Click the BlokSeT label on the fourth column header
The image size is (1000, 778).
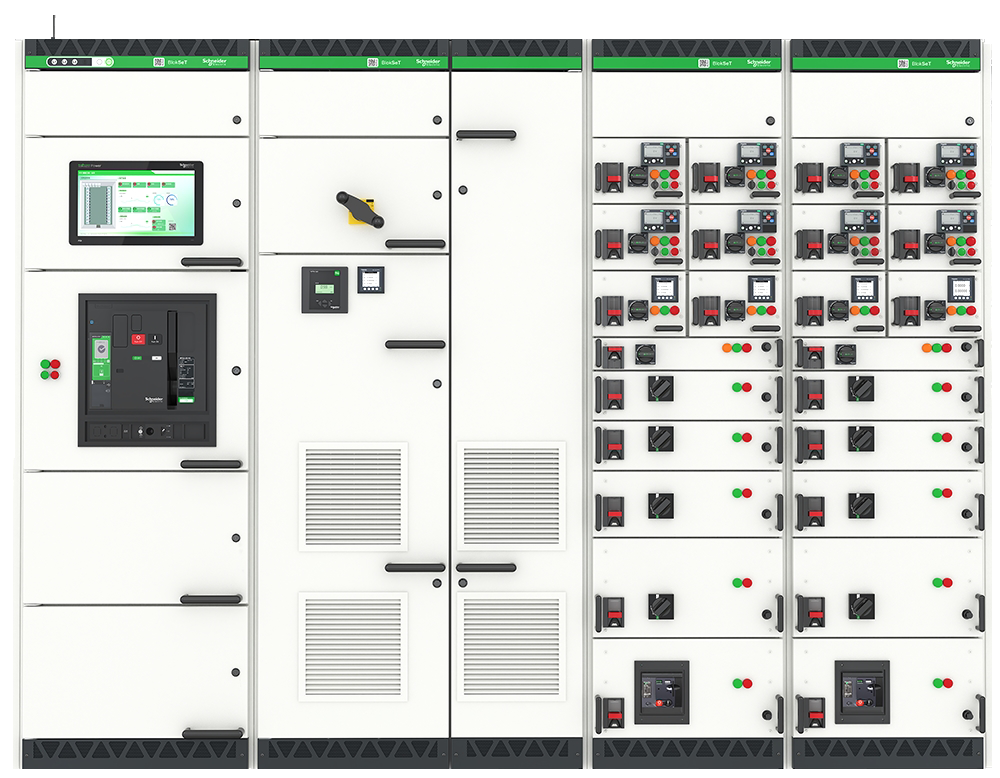point(722,63)
